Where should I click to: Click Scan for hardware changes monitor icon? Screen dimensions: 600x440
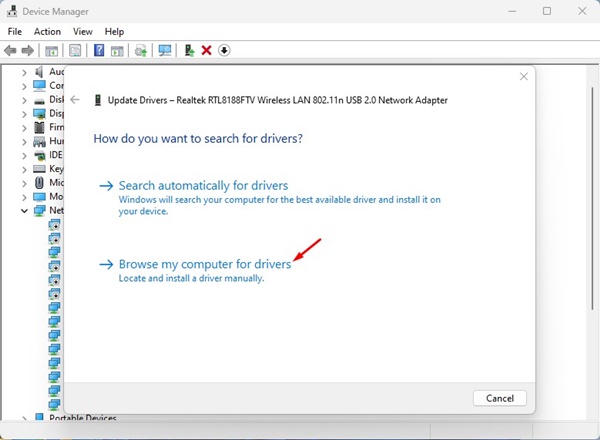[165, 50]
